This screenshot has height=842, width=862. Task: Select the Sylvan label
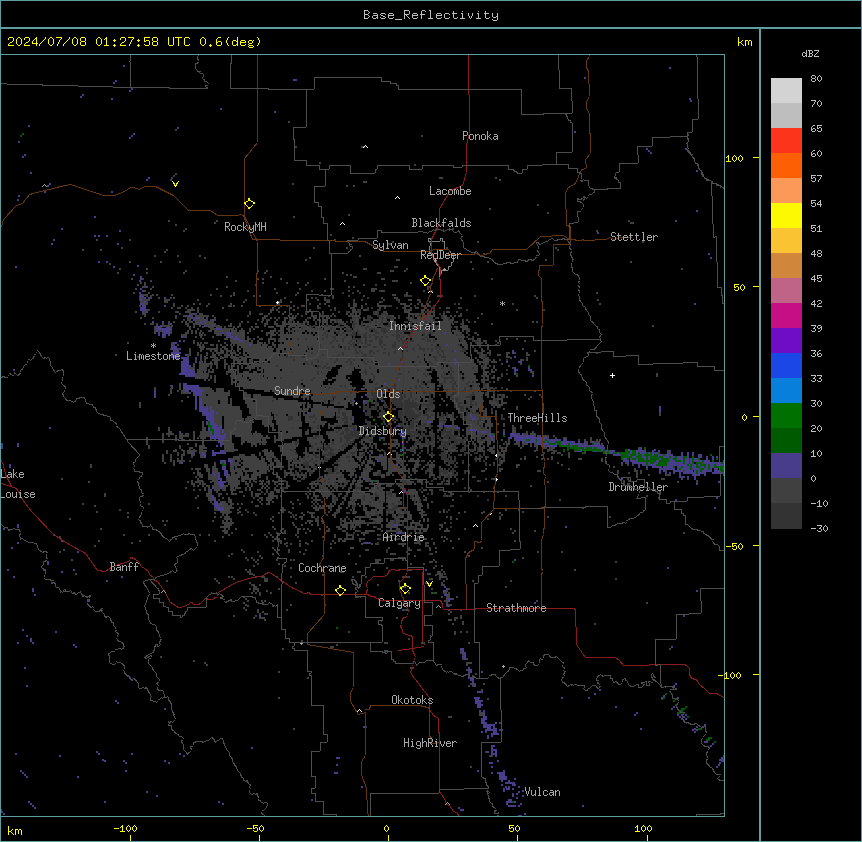pos(390,245)
